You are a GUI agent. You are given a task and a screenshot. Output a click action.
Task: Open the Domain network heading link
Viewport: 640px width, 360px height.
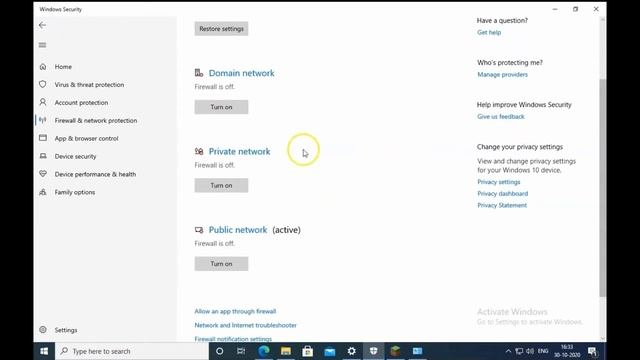[242, 73]
